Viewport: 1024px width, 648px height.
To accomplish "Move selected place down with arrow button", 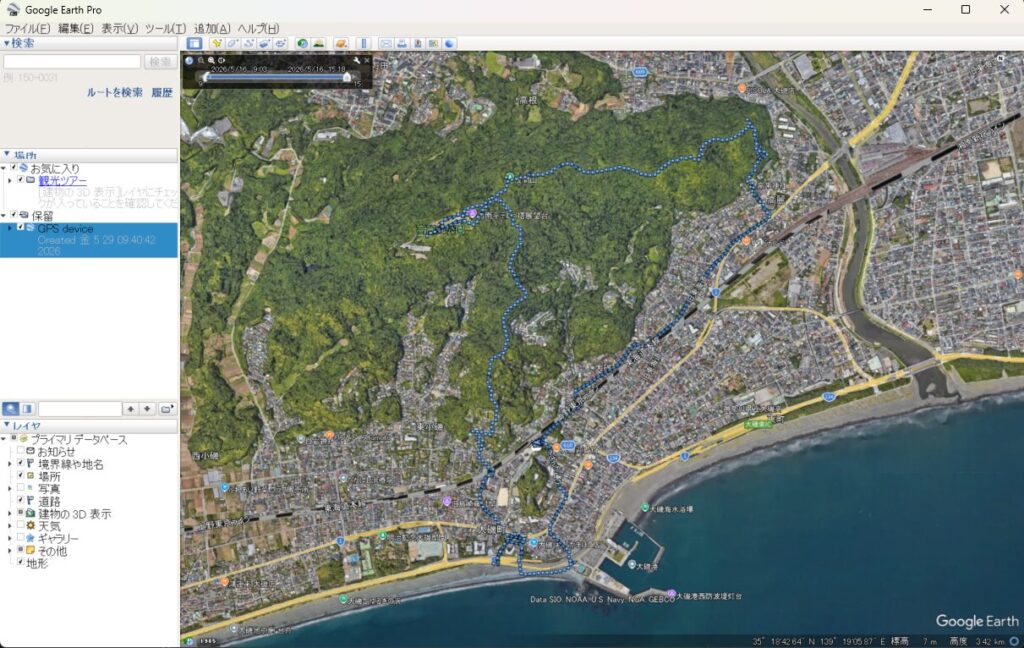I will (x=147, y=409).
